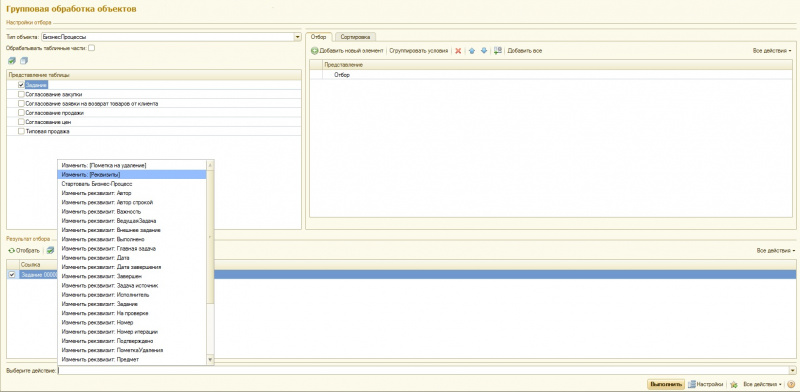Expand Все действия menu above the filter table
This screenshot has height=392, width=800.
click(x=772, y=51)
